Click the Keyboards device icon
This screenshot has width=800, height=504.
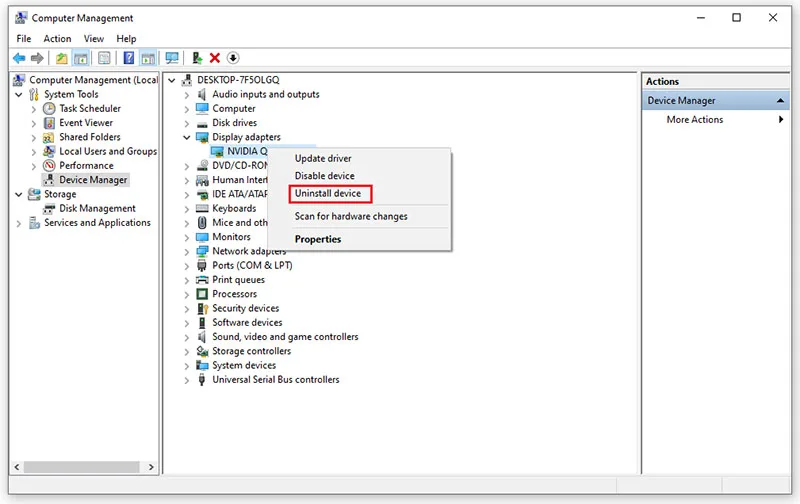click(202, 209)
